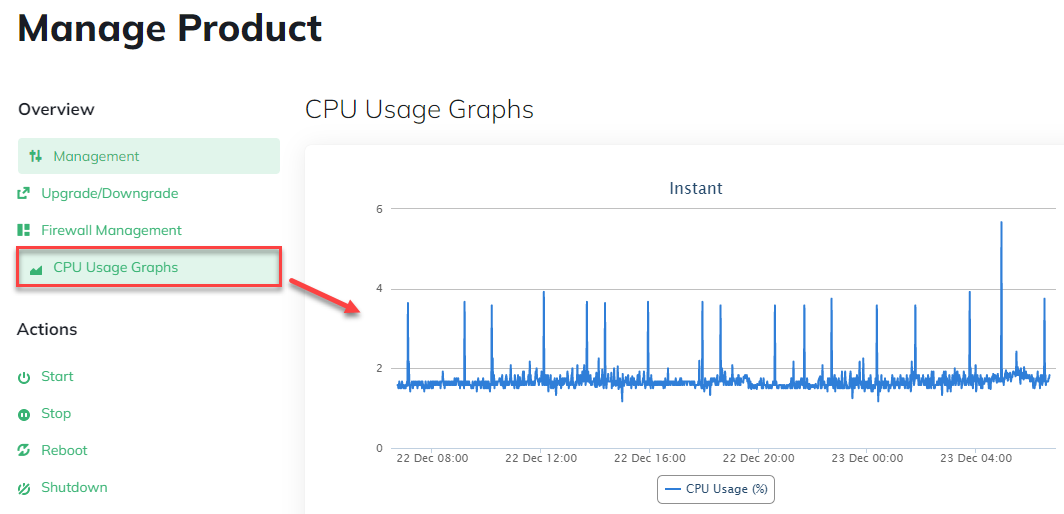This screenshot has width=1064, height=514.
Task: Click the Upgrade/Downgrade external link icon
Action: pos(24,193)
